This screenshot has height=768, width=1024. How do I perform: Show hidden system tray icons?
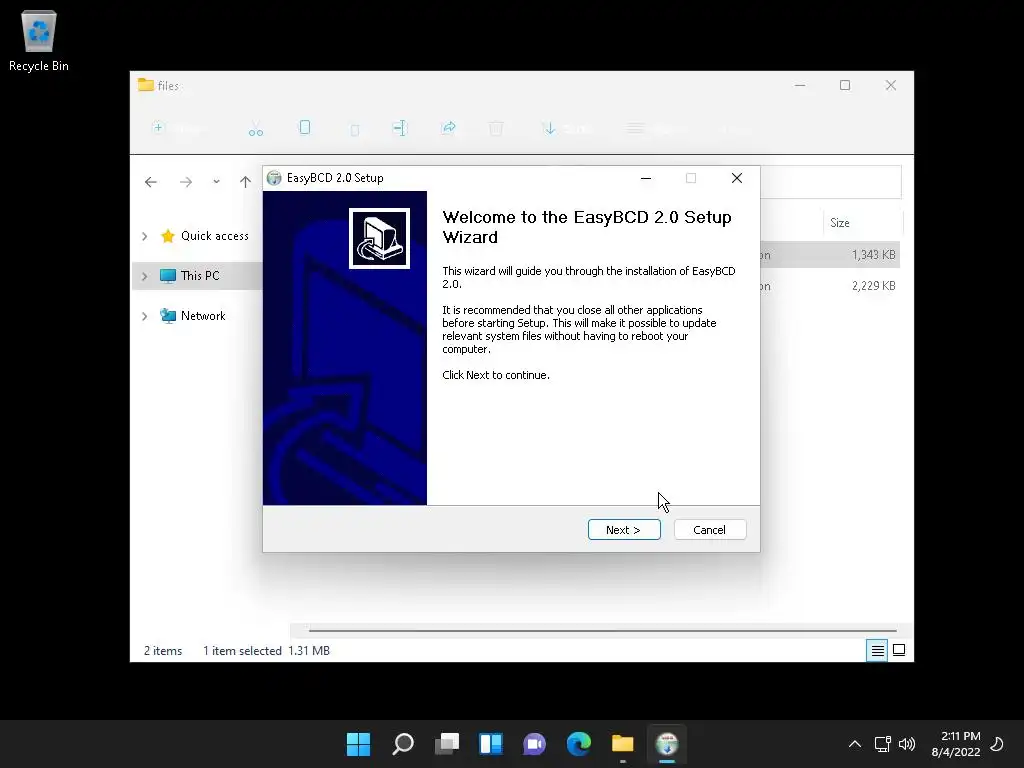click(855, 744)
